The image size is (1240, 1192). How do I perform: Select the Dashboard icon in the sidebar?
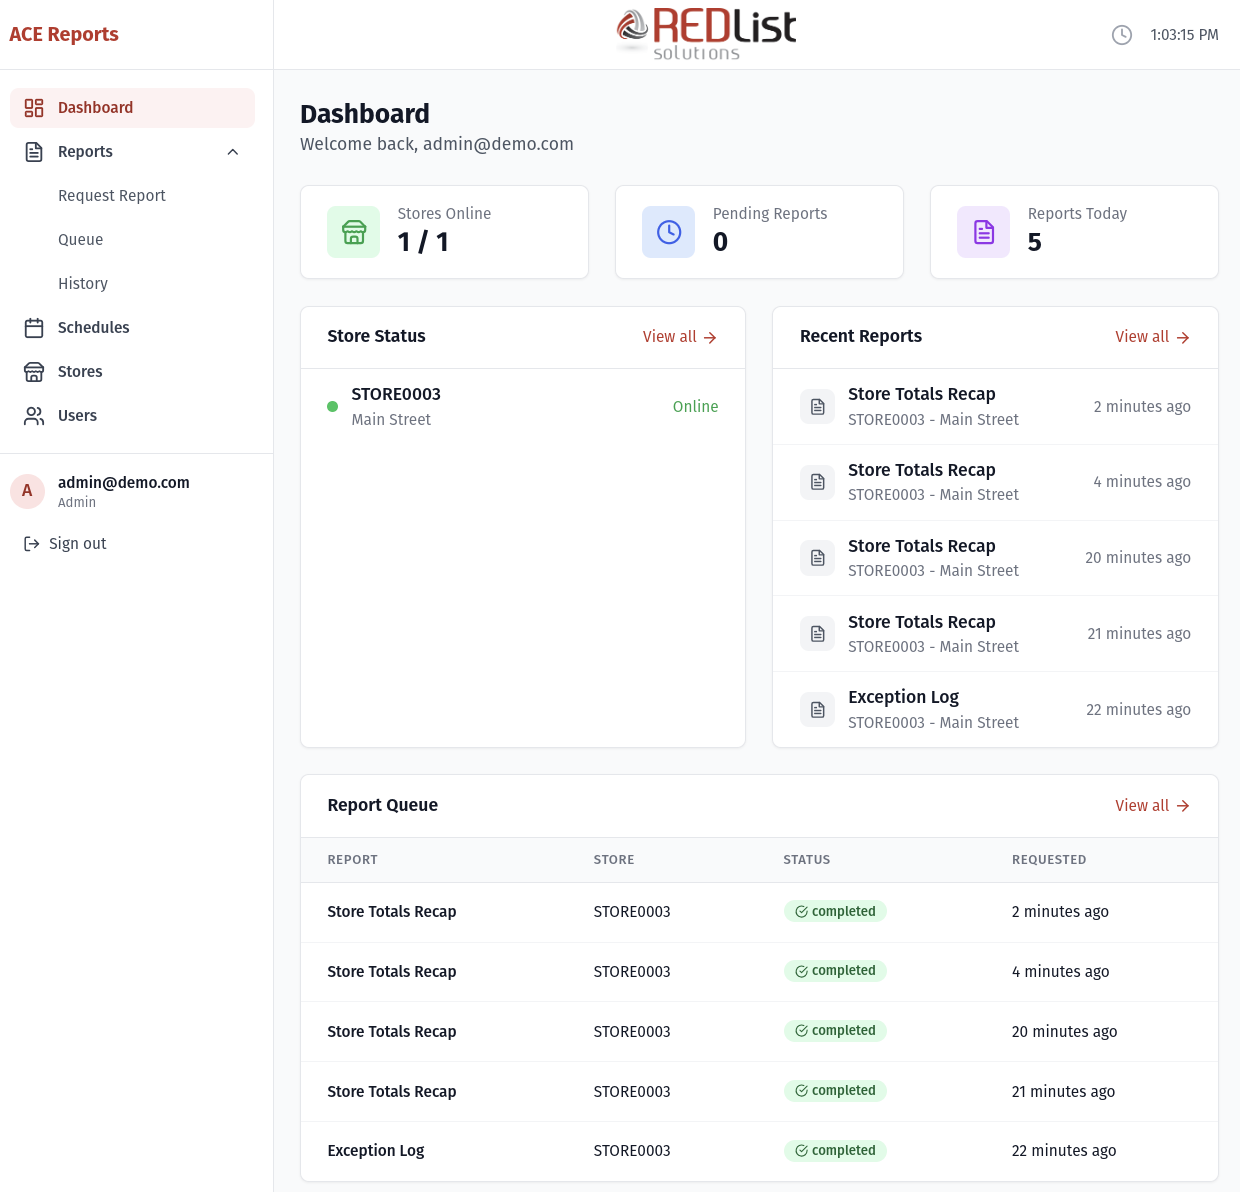coord(34,107)
